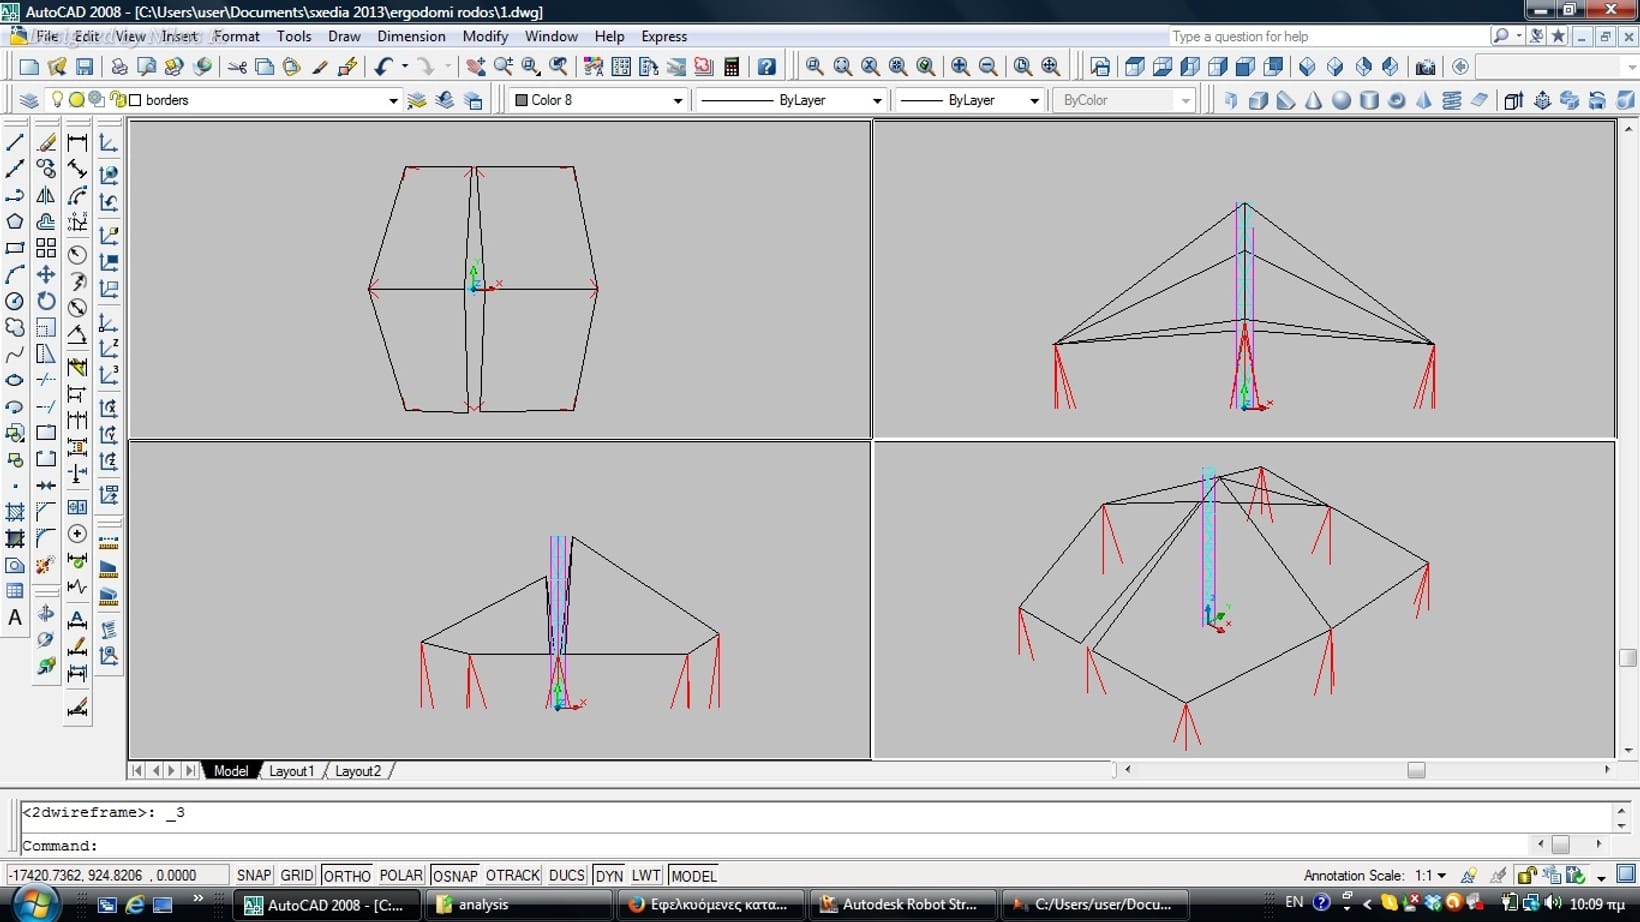Open the Dimension menu
This screenshot has width=1640, height=922.
(x=411, y=36)
